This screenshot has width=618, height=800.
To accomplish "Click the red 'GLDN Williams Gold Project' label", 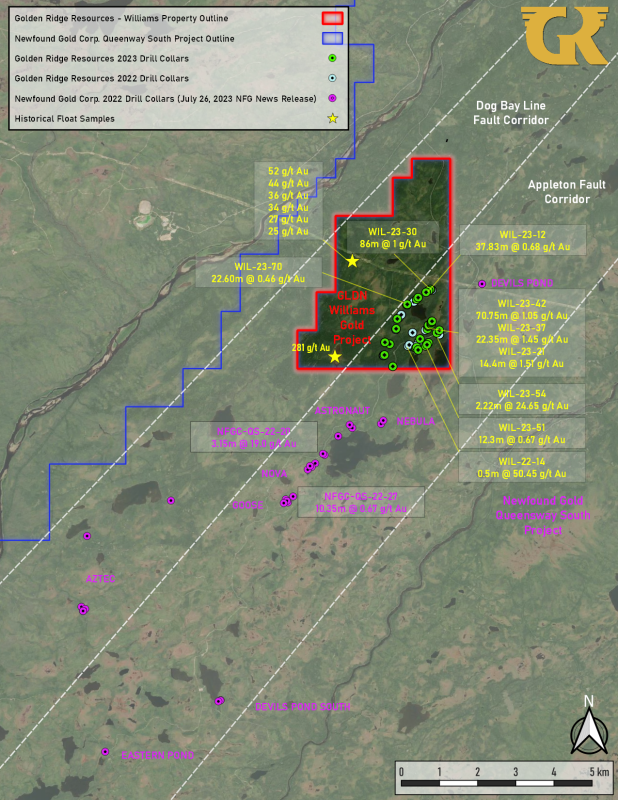I will tap(352, 317).
